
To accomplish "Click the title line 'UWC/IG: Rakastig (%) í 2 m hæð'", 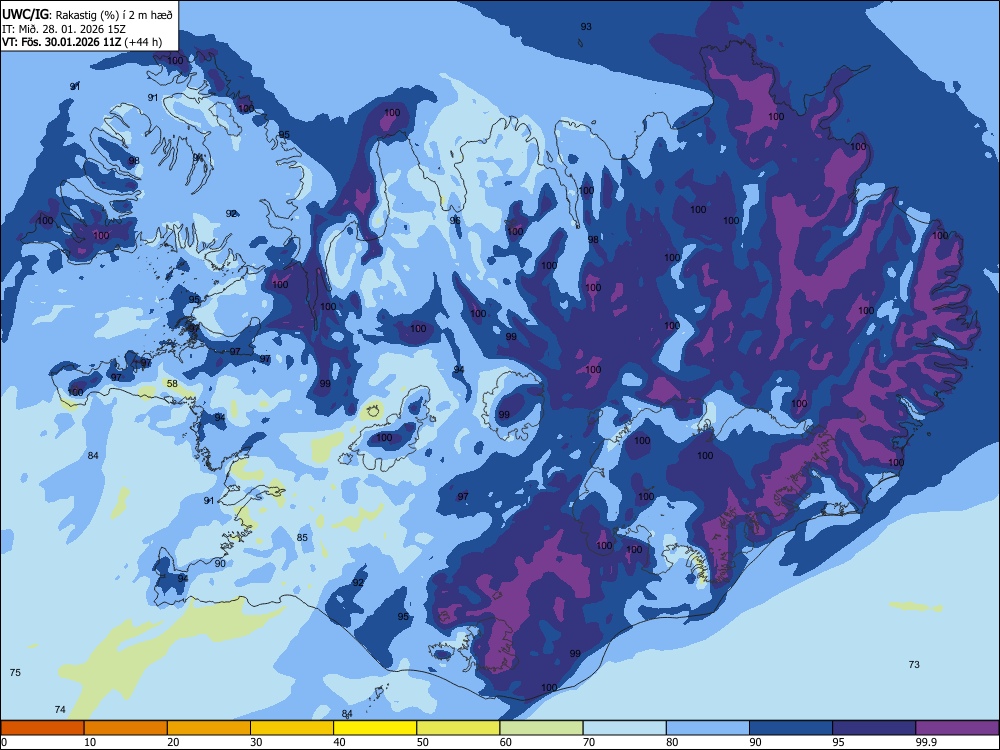I will point(87,14).
